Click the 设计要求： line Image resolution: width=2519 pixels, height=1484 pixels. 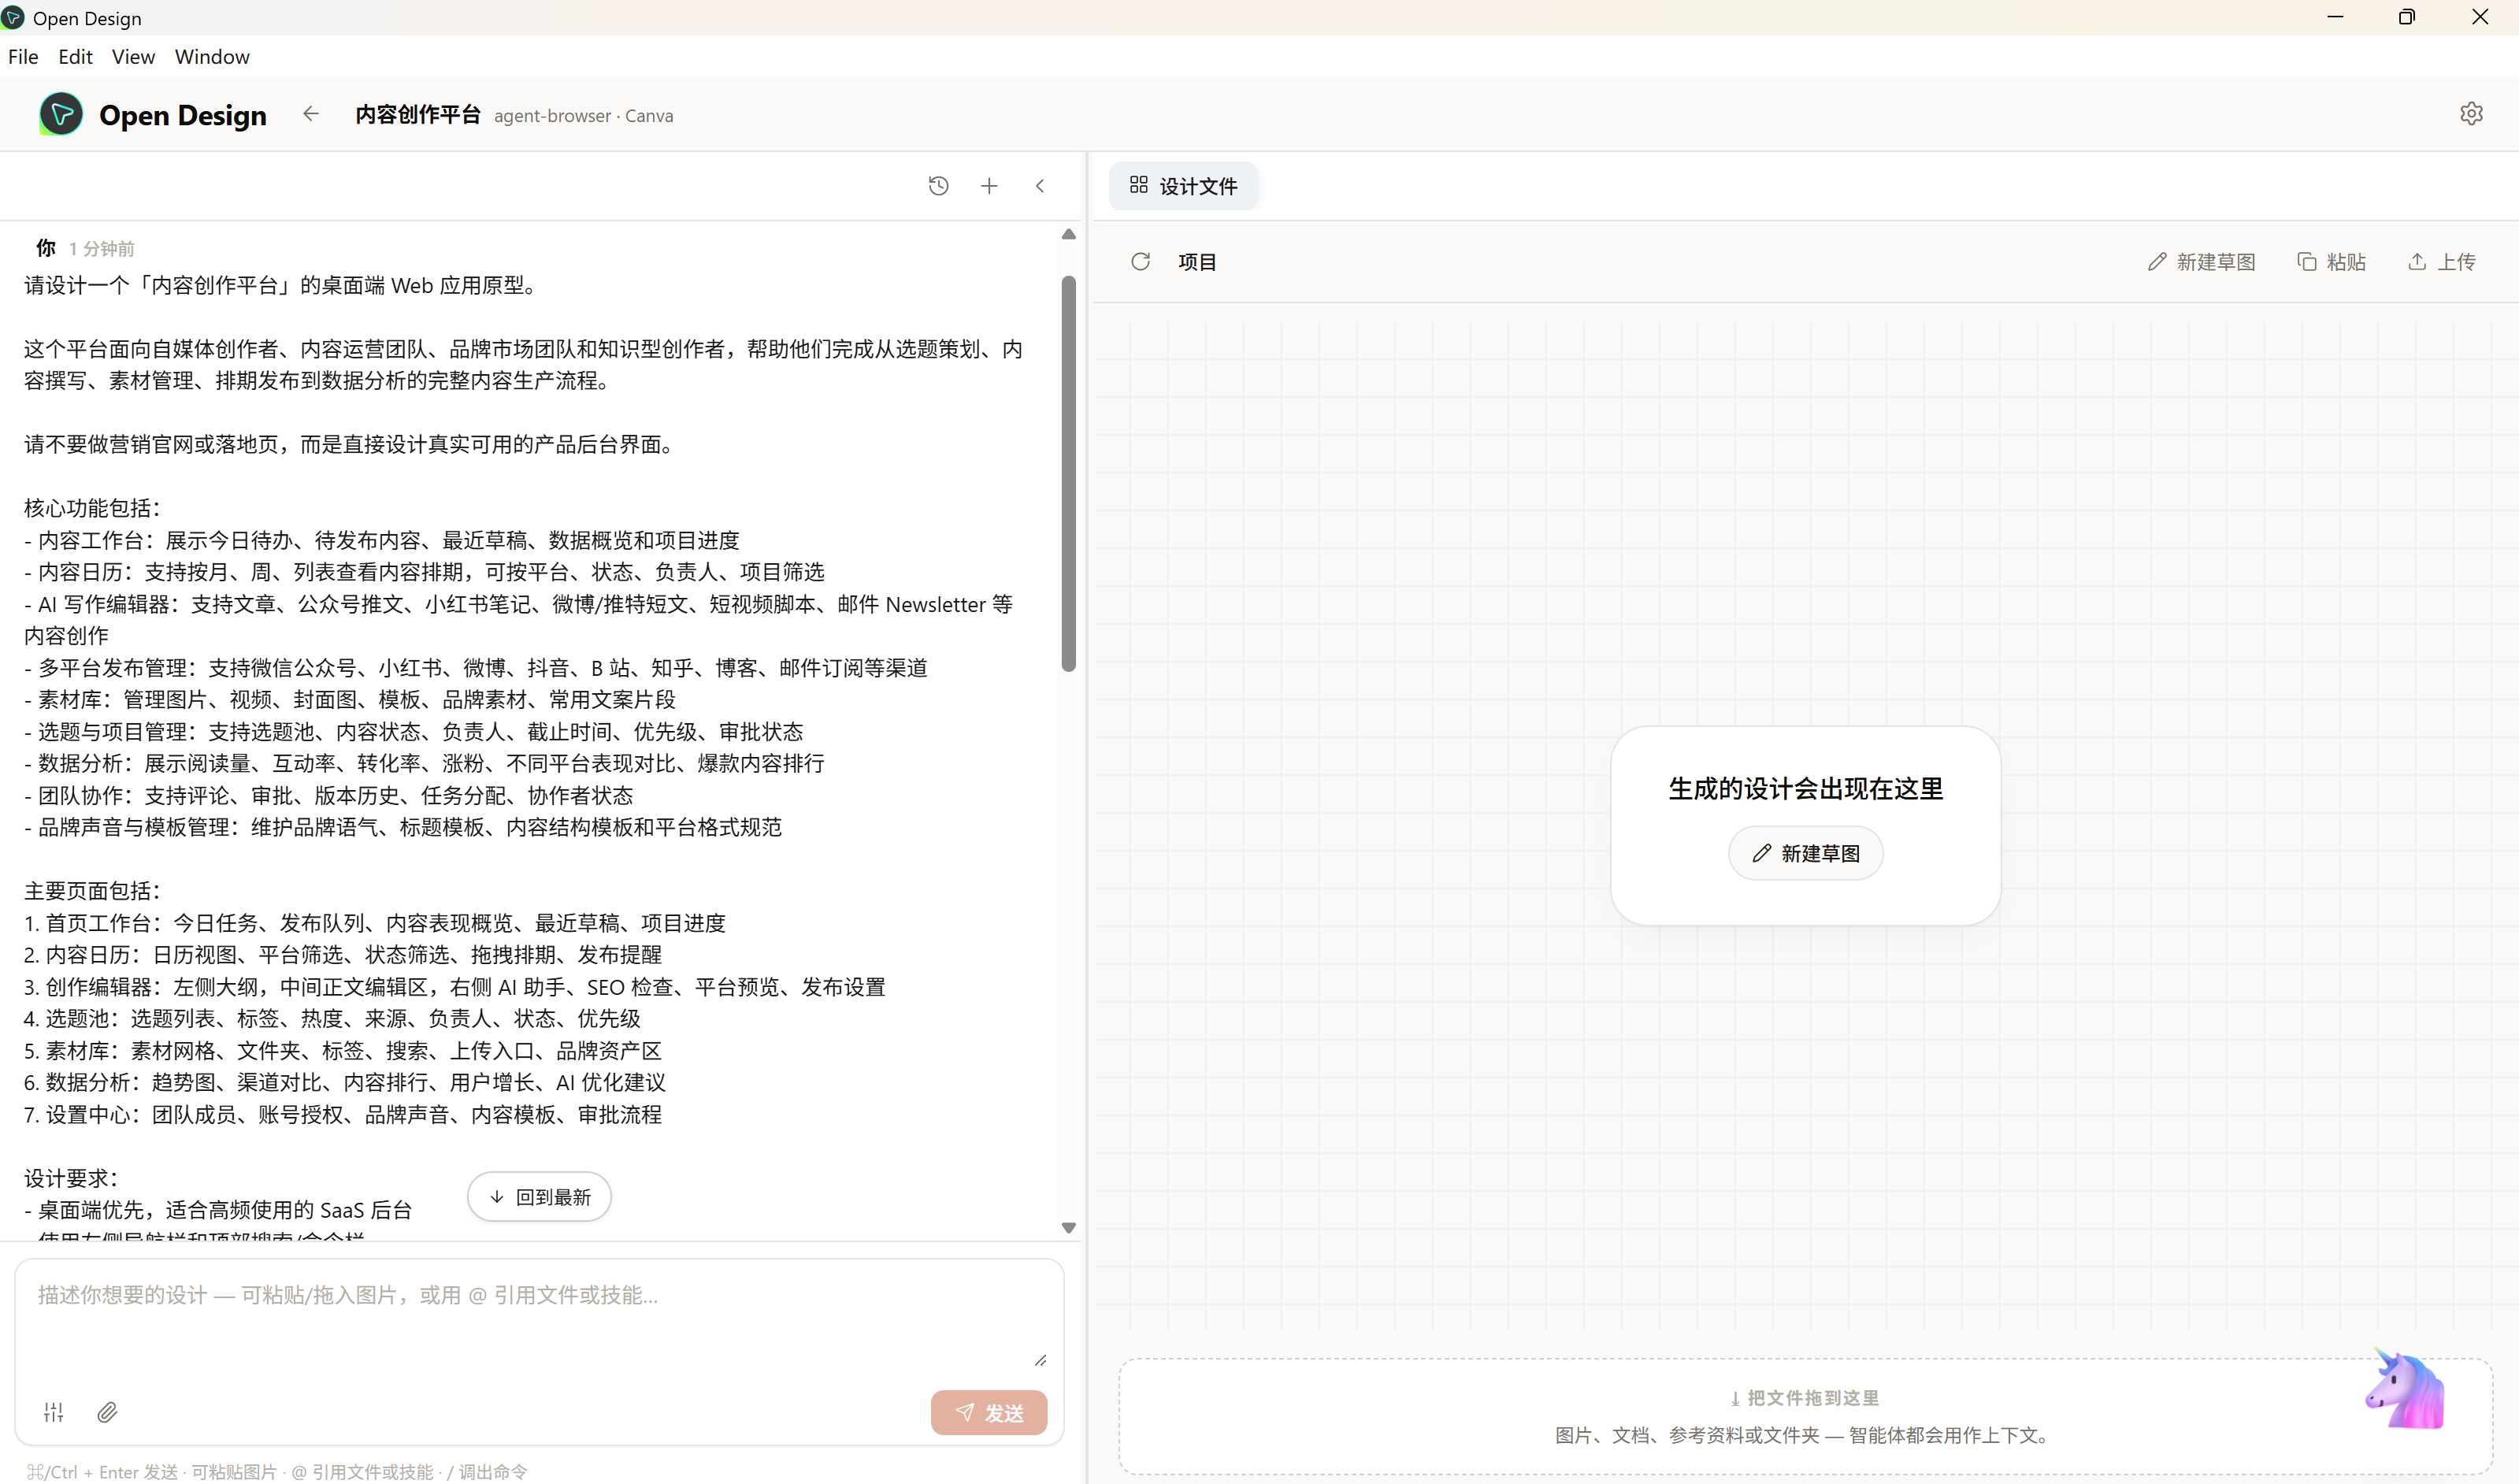click(x=71, y=1178)
